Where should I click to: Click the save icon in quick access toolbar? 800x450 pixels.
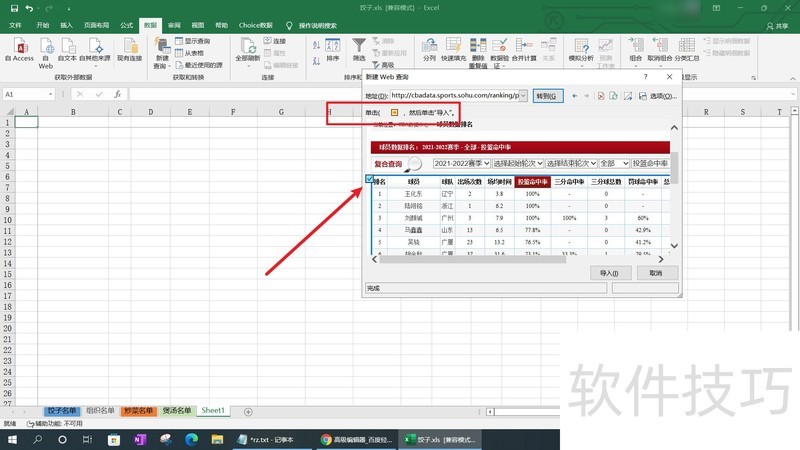click(x=14, y=8)
